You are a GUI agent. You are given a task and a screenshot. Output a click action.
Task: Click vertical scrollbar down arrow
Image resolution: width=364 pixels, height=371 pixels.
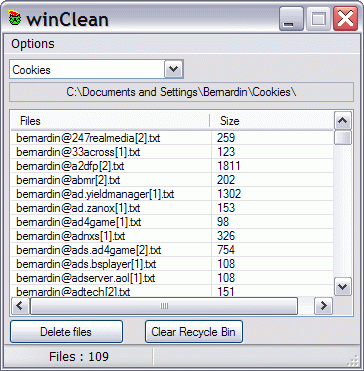343,286
